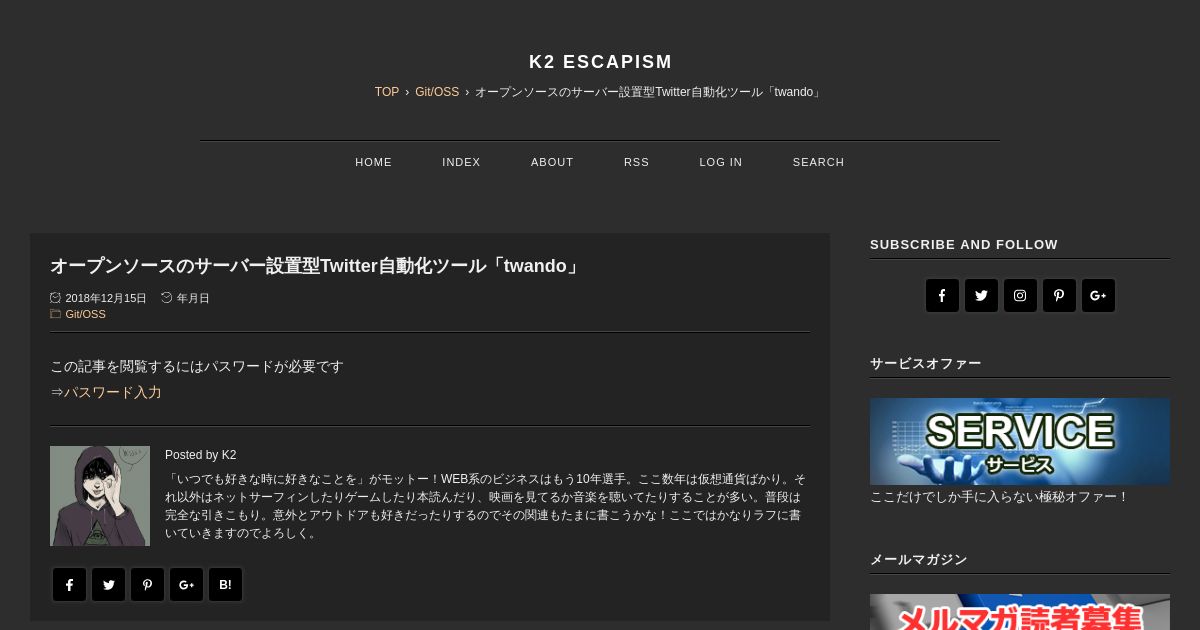Pin the post with the Pinterest share icon below the article
Image resolution: width=1200 pixels, height=630 pixels.
(x=147, y=585)
